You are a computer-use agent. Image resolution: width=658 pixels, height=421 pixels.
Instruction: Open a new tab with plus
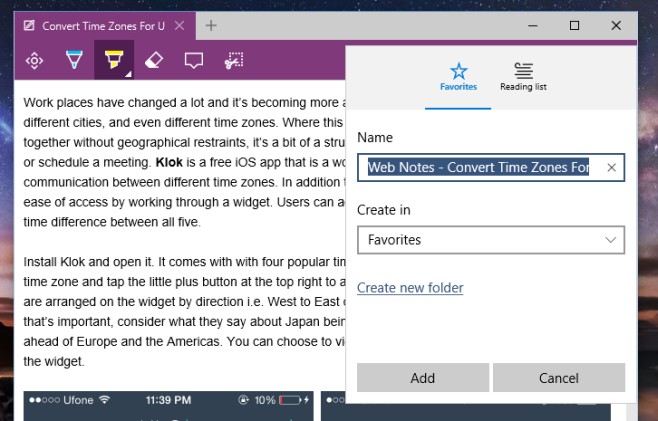(x=211, y=26)
